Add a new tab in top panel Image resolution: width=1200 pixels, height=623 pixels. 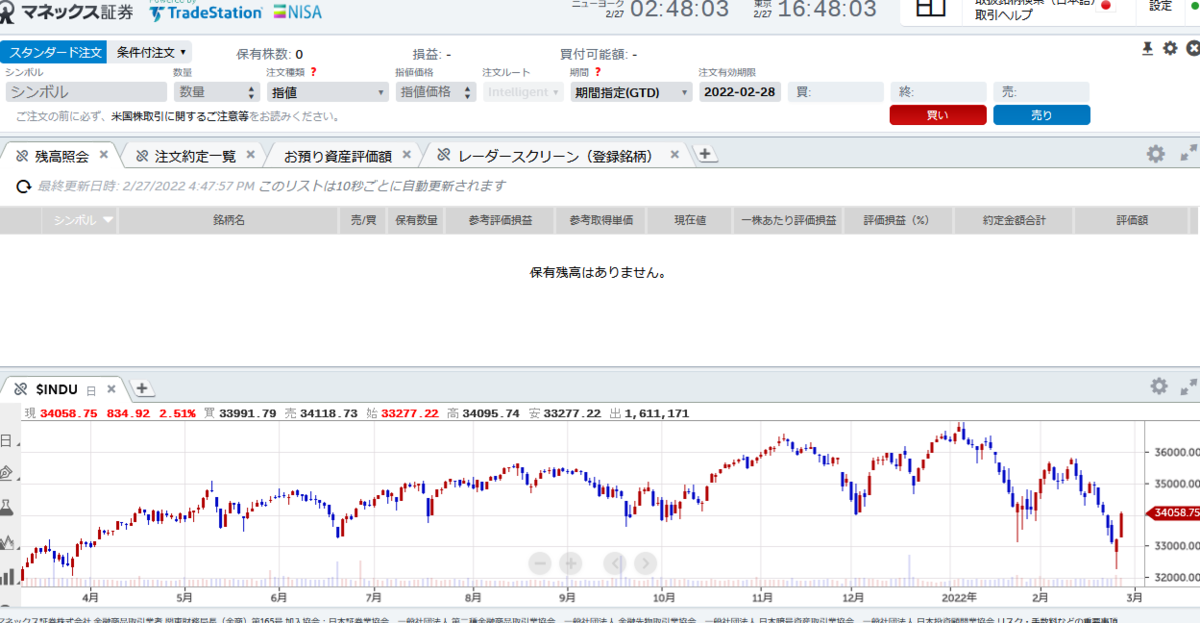705,154
